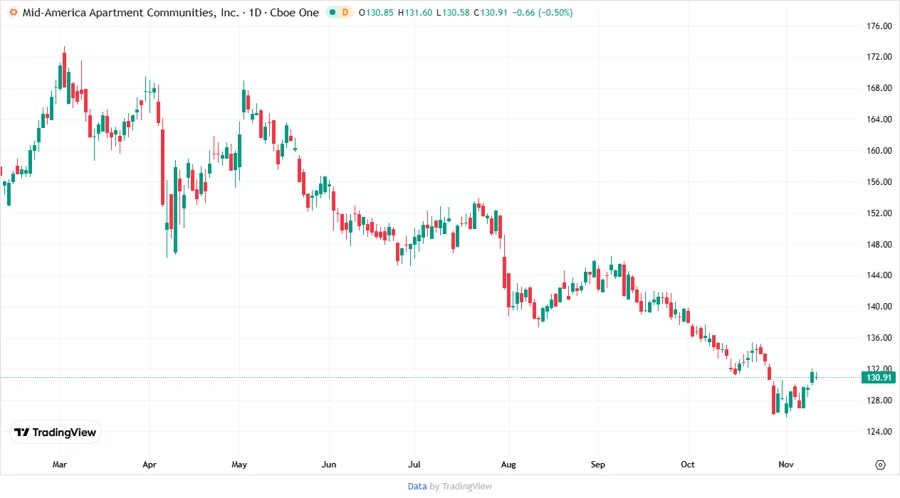Click the close value C130.91
This screenshot has width=900, height=498.
tap(491, 12)
